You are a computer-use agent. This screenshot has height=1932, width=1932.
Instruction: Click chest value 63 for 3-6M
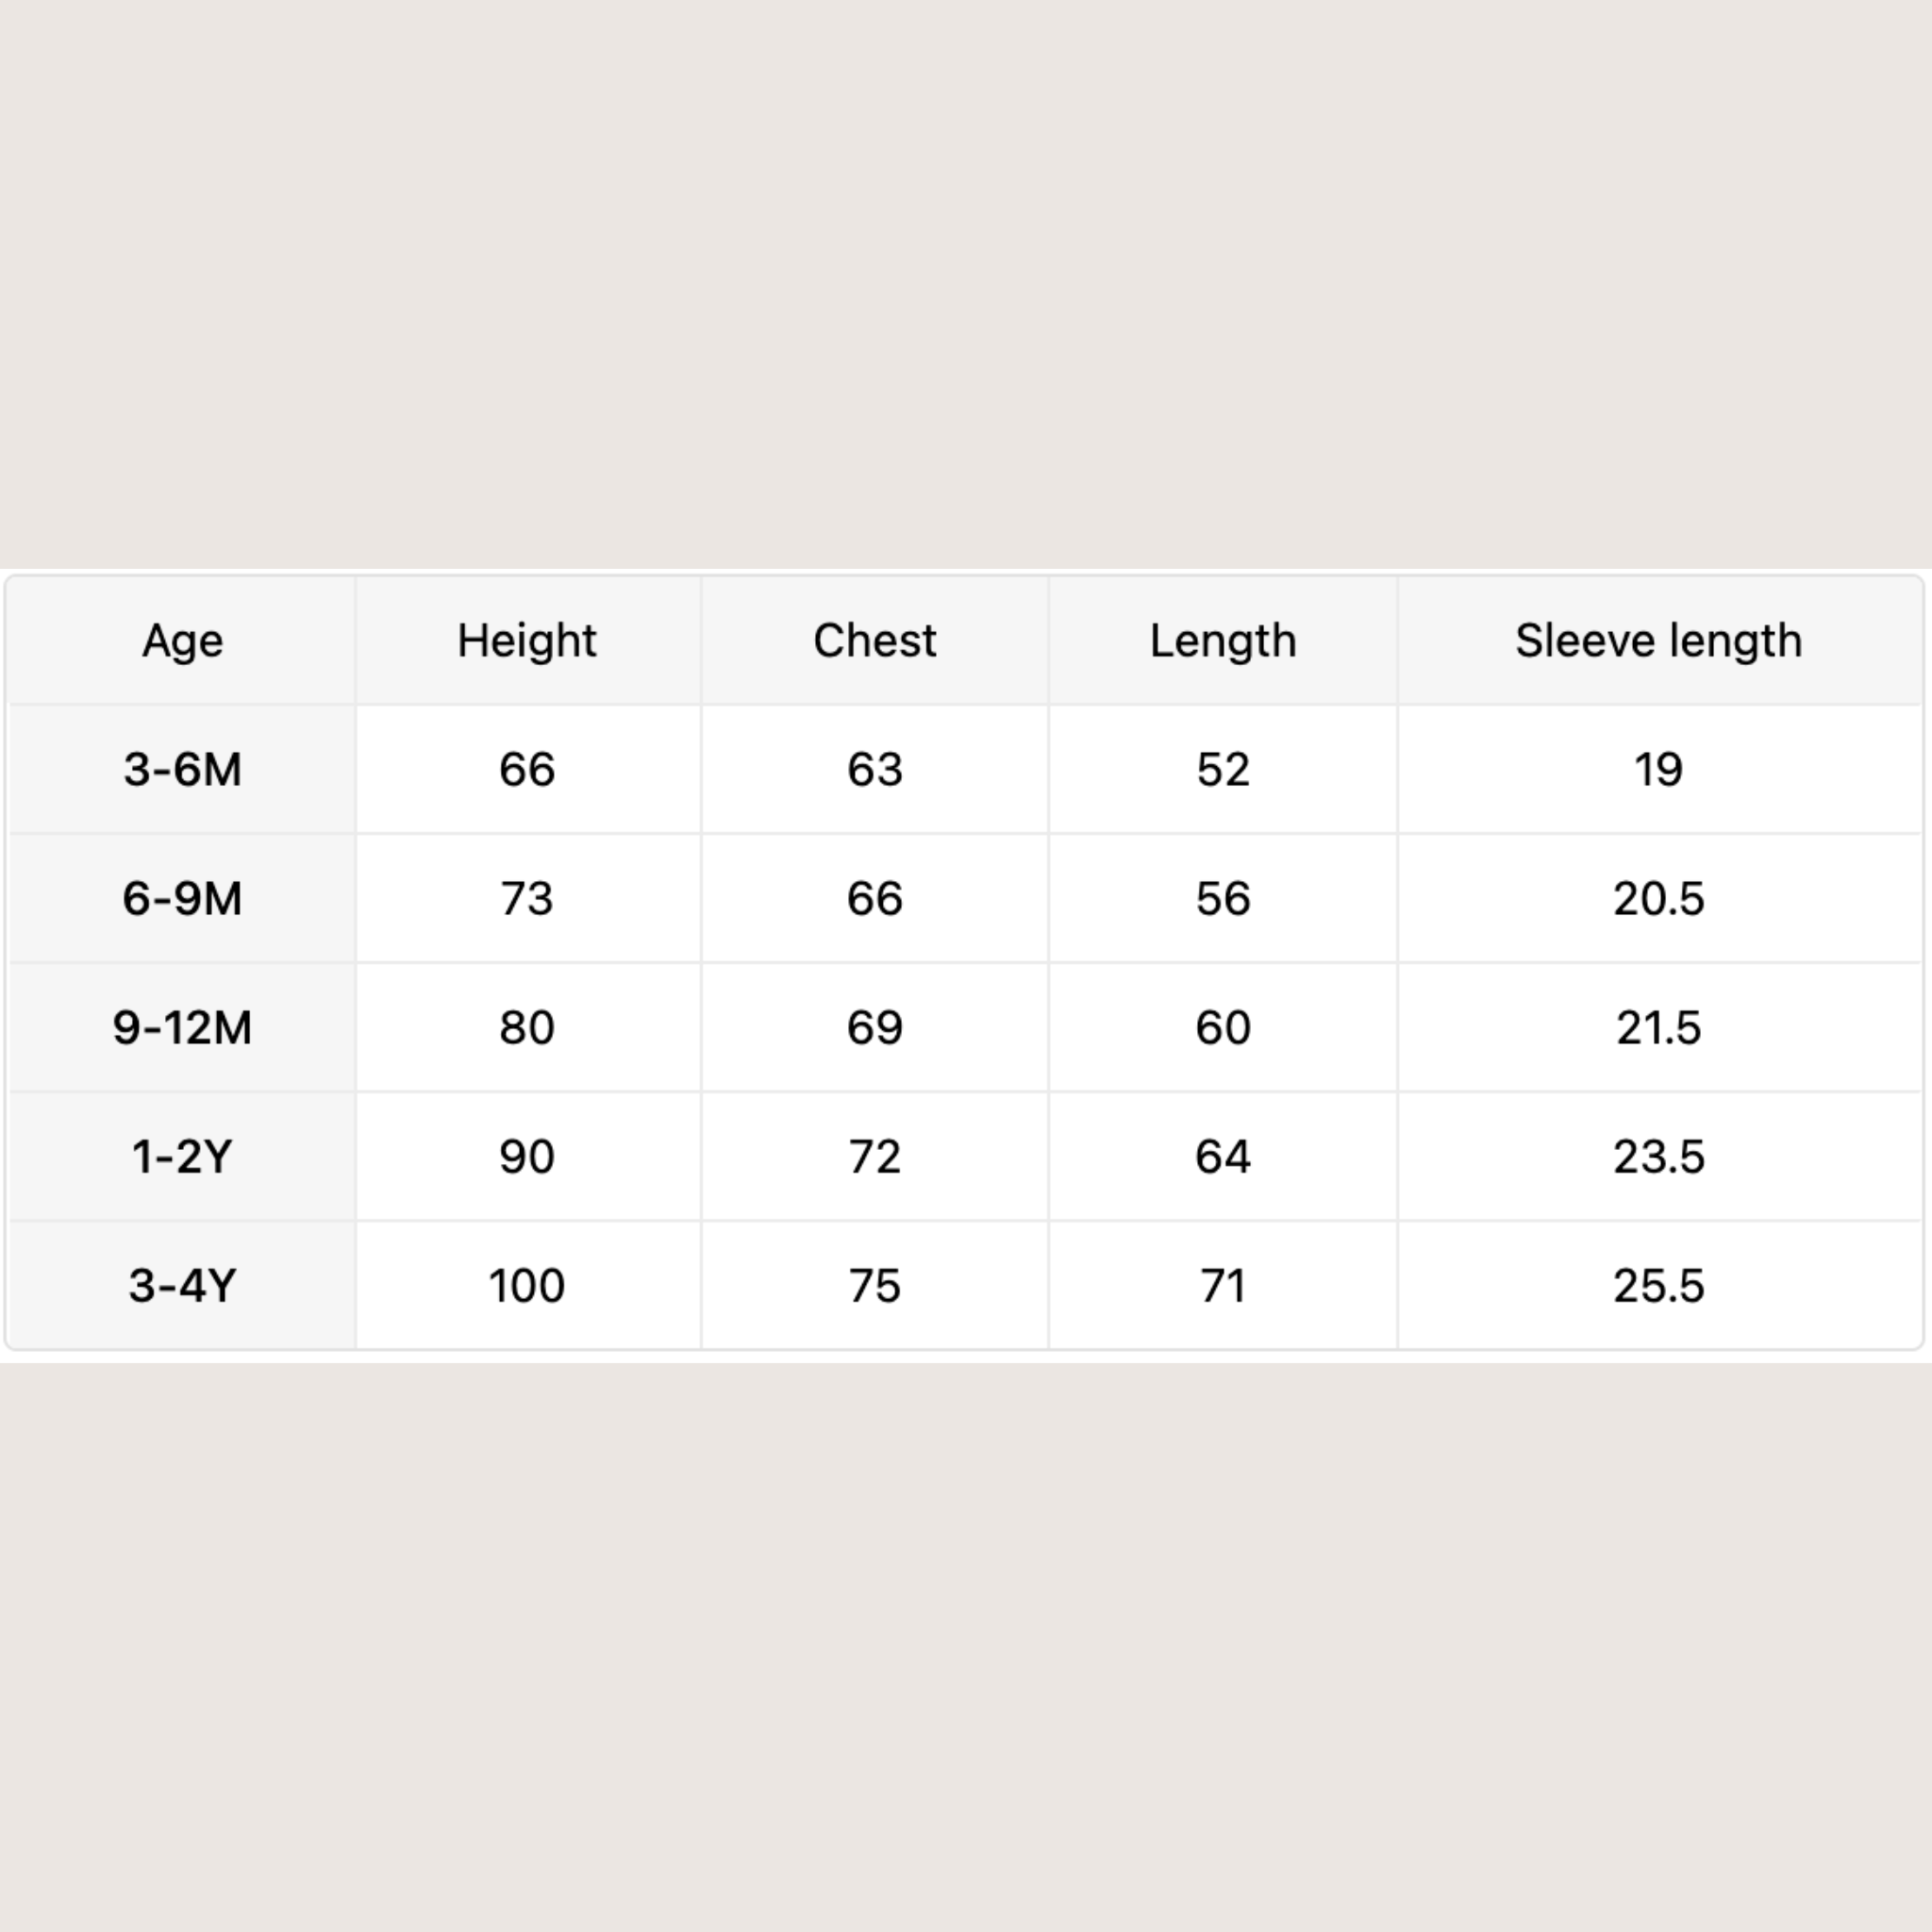click(875, 770)
